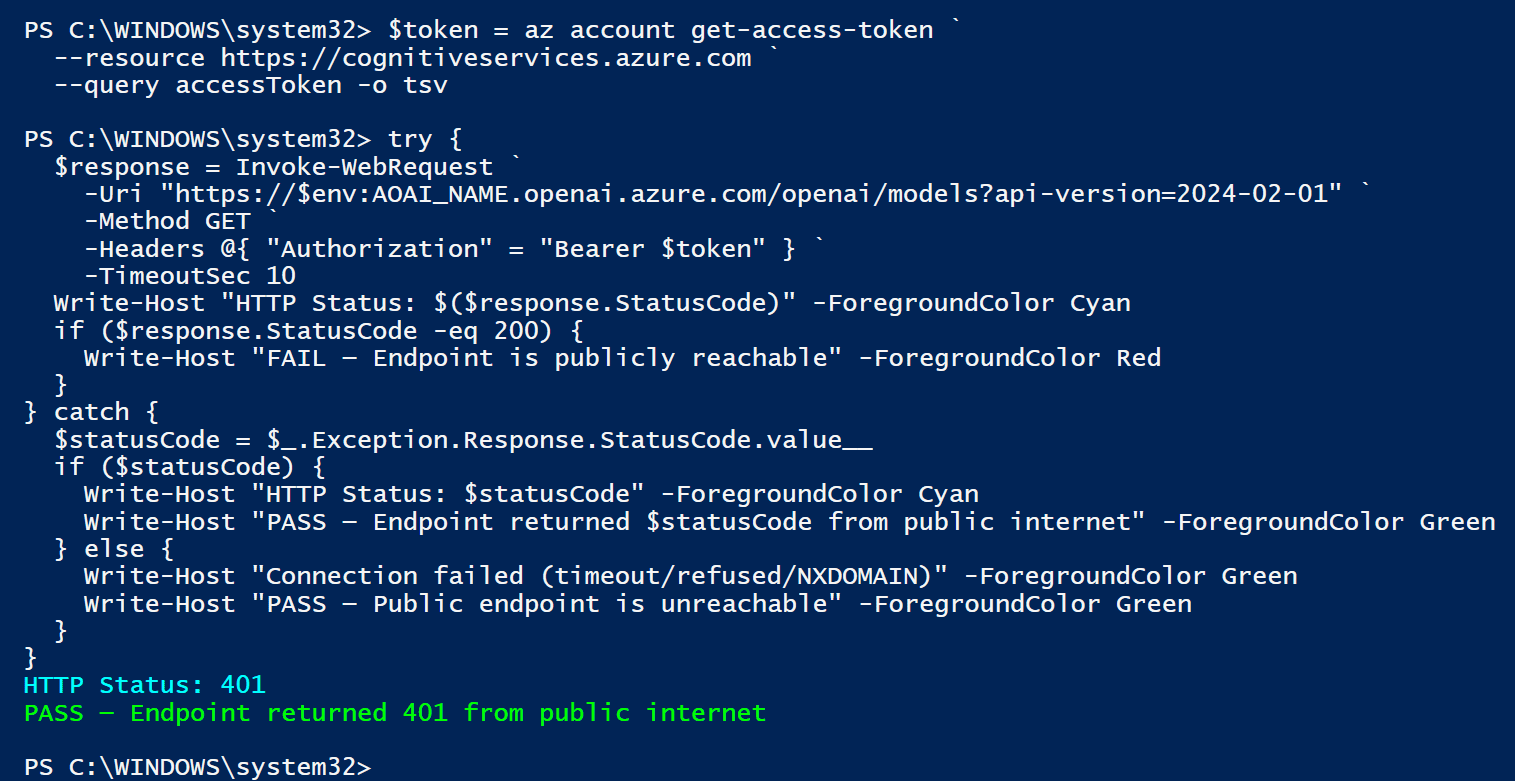
Task: Click the empty prompt at the bottom
Action: pos(197,767)
